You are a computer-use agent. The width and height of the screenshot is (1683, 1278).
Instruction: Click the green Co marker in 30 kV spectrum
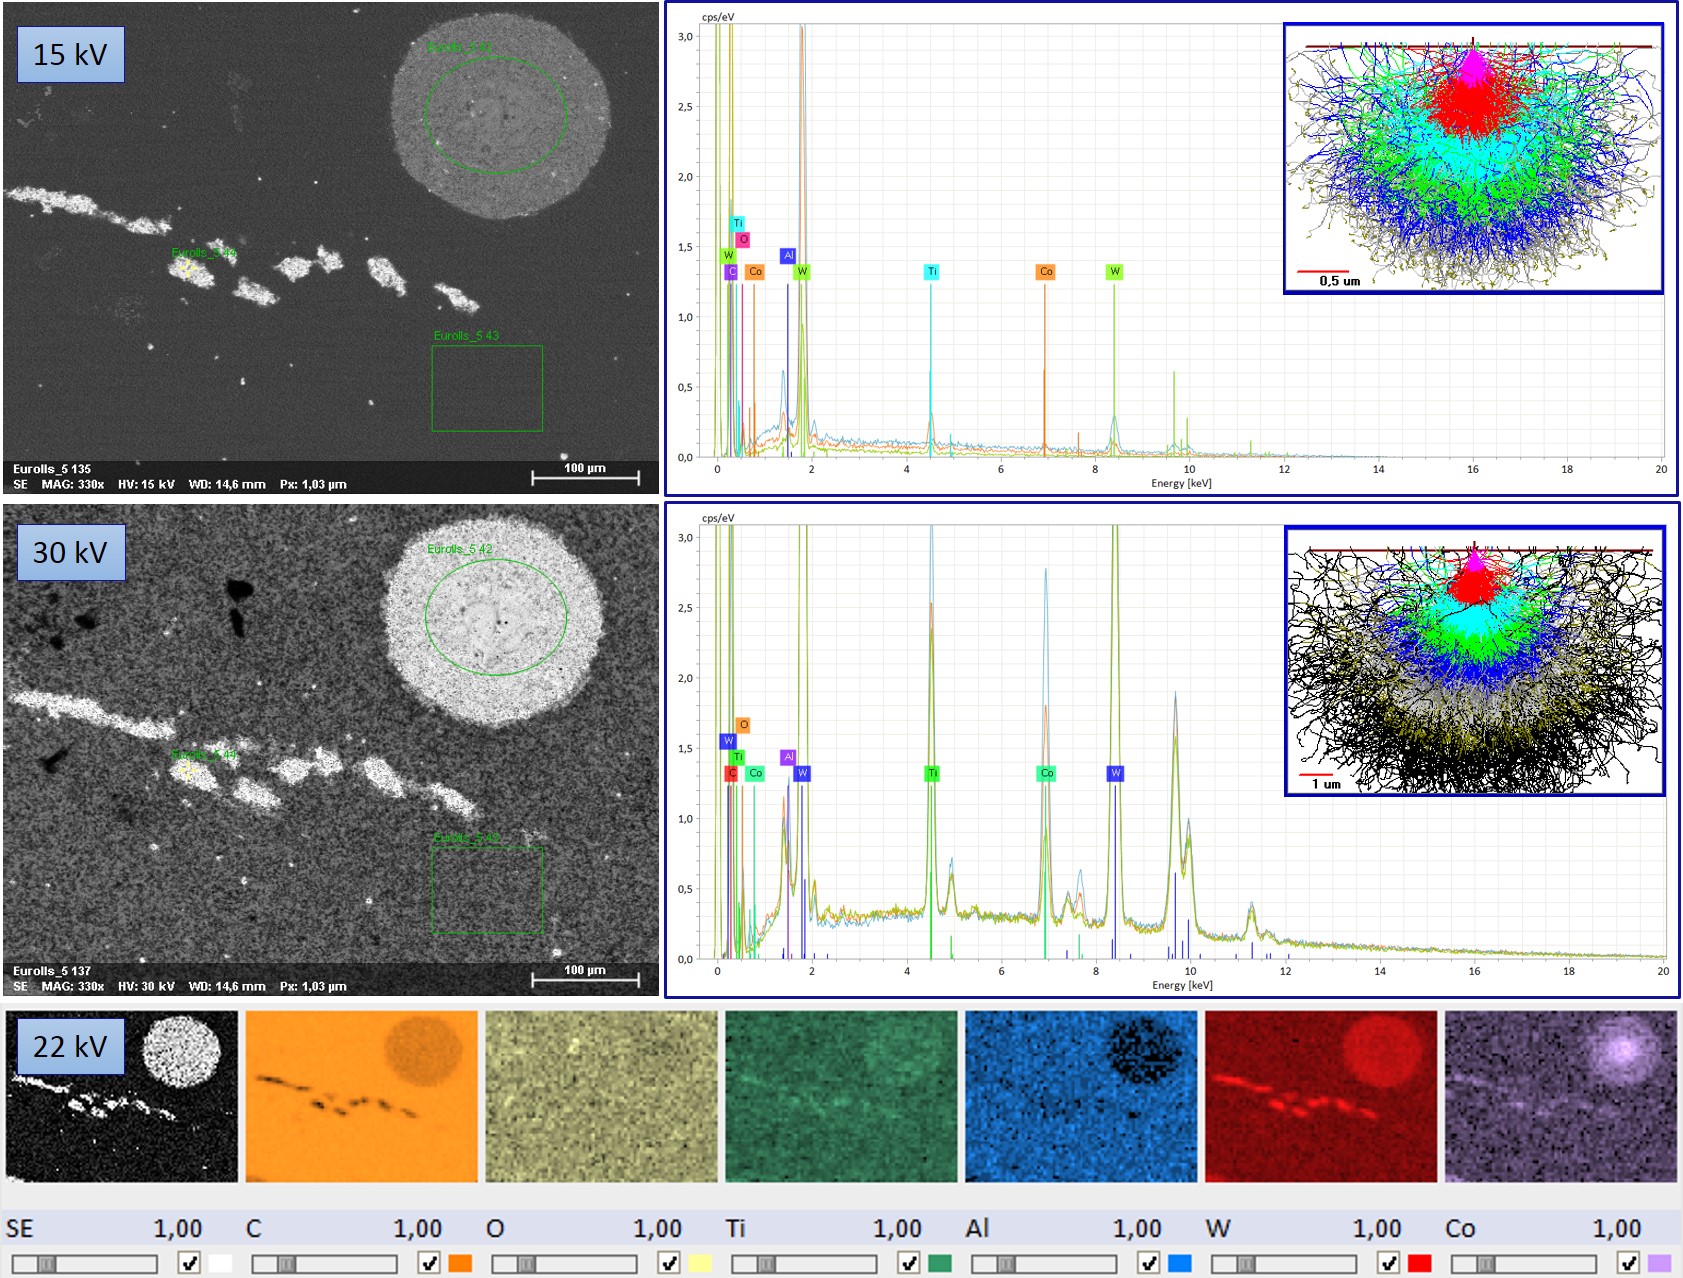(1046, 773)
